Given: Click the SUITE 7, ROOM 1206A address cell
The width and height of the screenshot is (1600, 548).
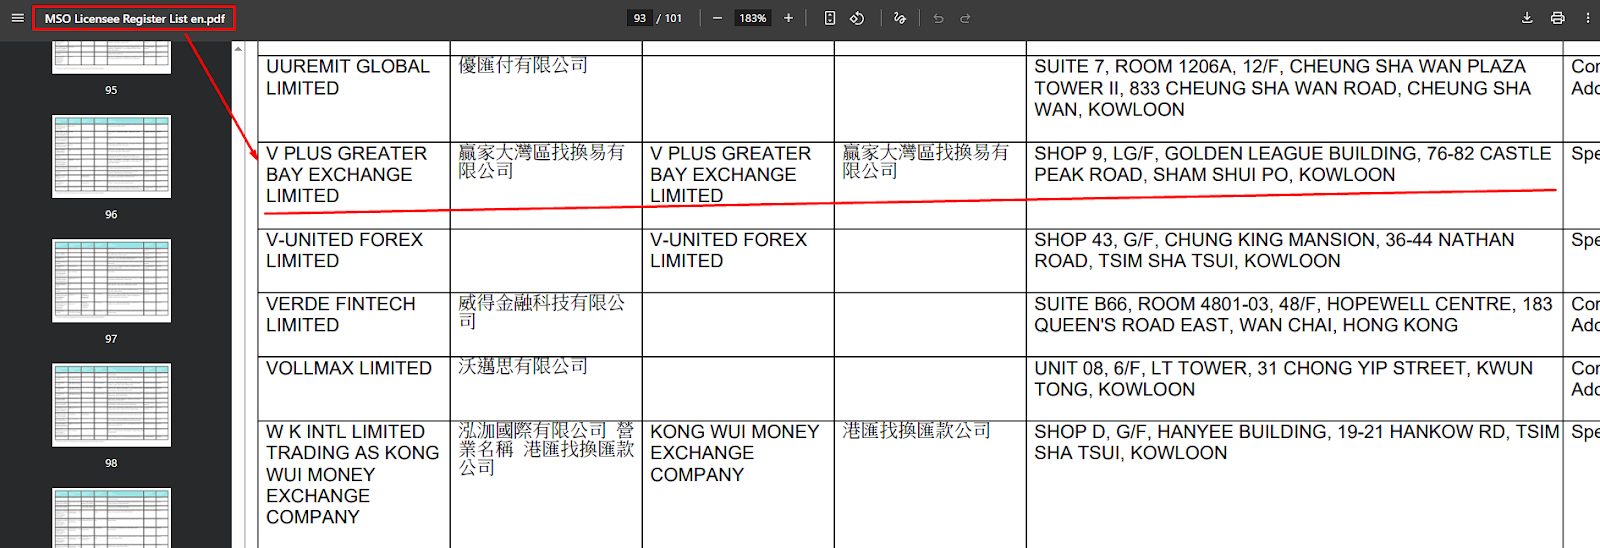Looking at the screenshot, I should coord(1294,98).
